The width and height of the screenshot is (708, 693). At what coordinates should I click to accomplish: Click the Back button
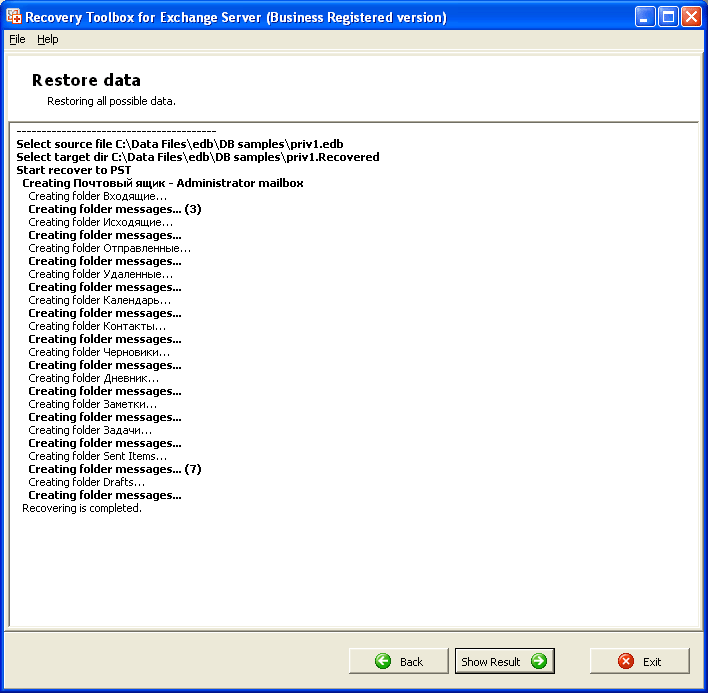click(x=399, y=661)
